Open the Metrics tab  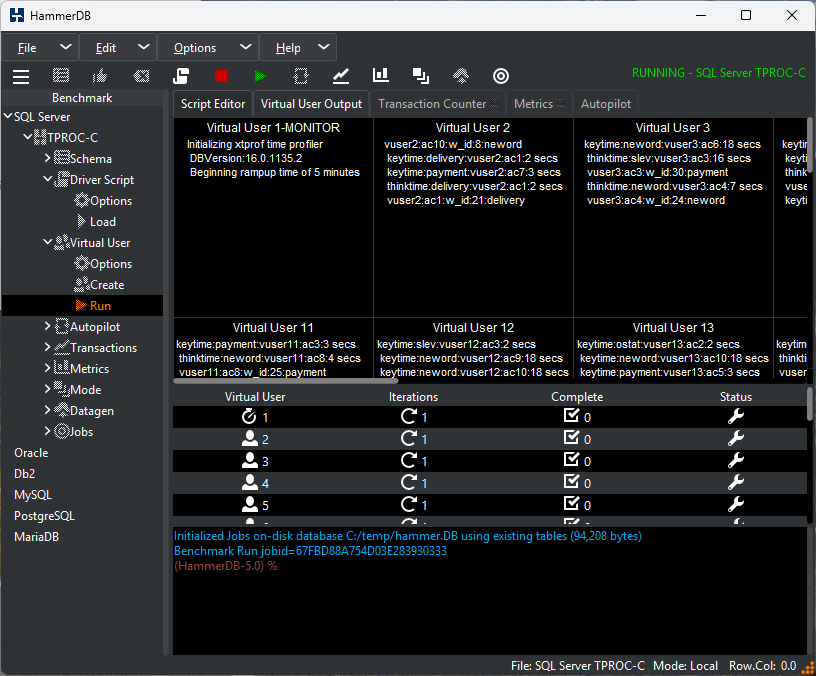pos(539,104)
